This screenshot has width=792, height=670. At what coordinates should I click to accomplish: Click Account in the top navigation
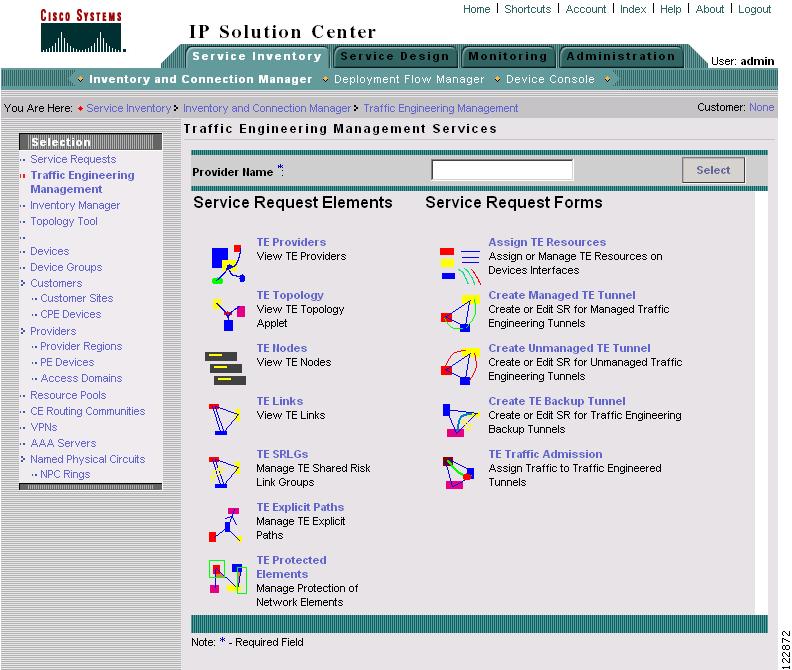tap(585, 9)
